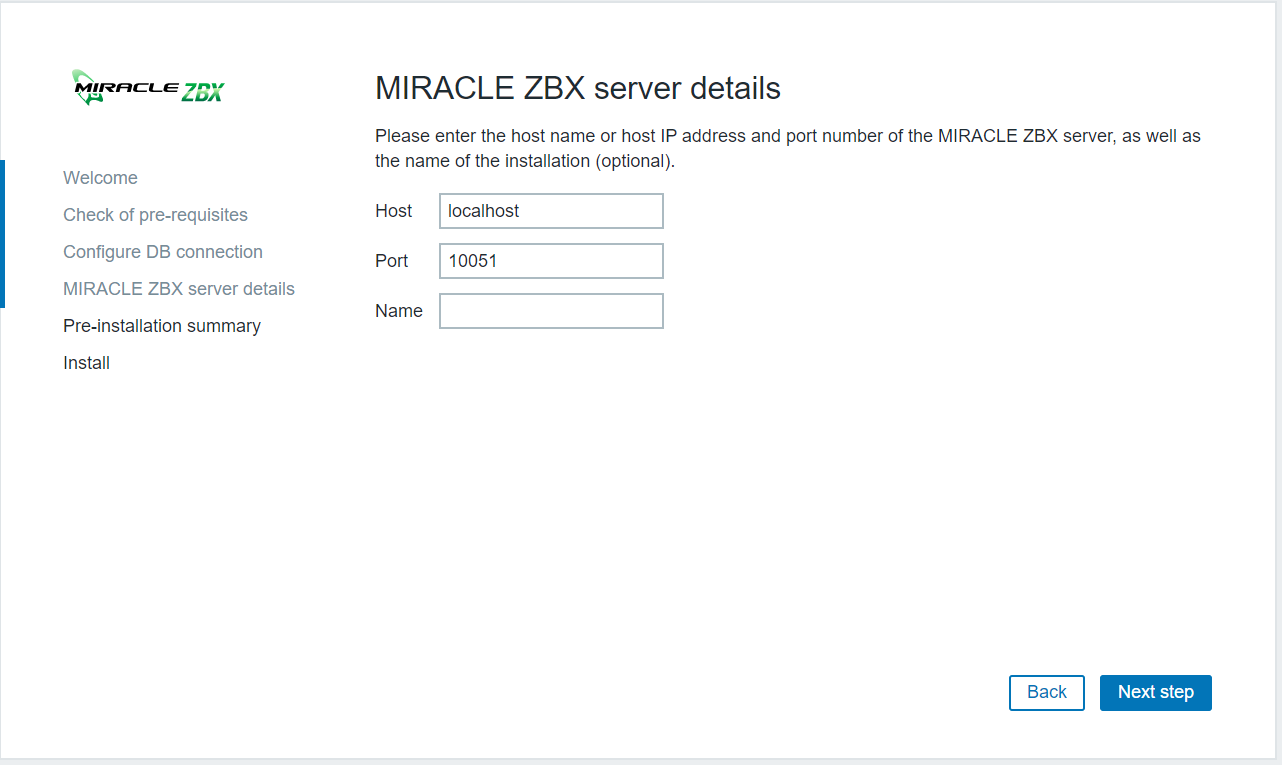Focus the Host input containing localhost
Screen dimensions: 1282x765
pyautogui.click(x=551, y=211)
